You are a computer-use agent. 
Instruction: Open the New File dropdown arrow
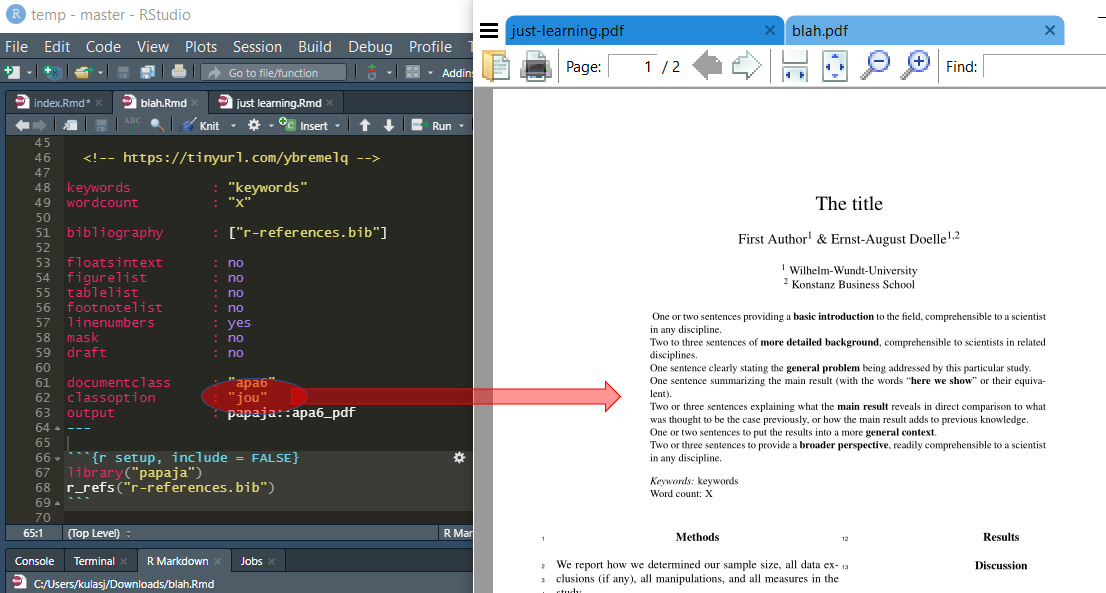point(29,73)
